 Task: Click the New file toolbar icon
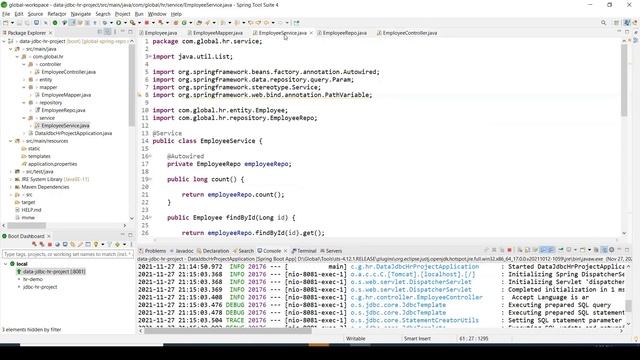(x=6, y=22)
